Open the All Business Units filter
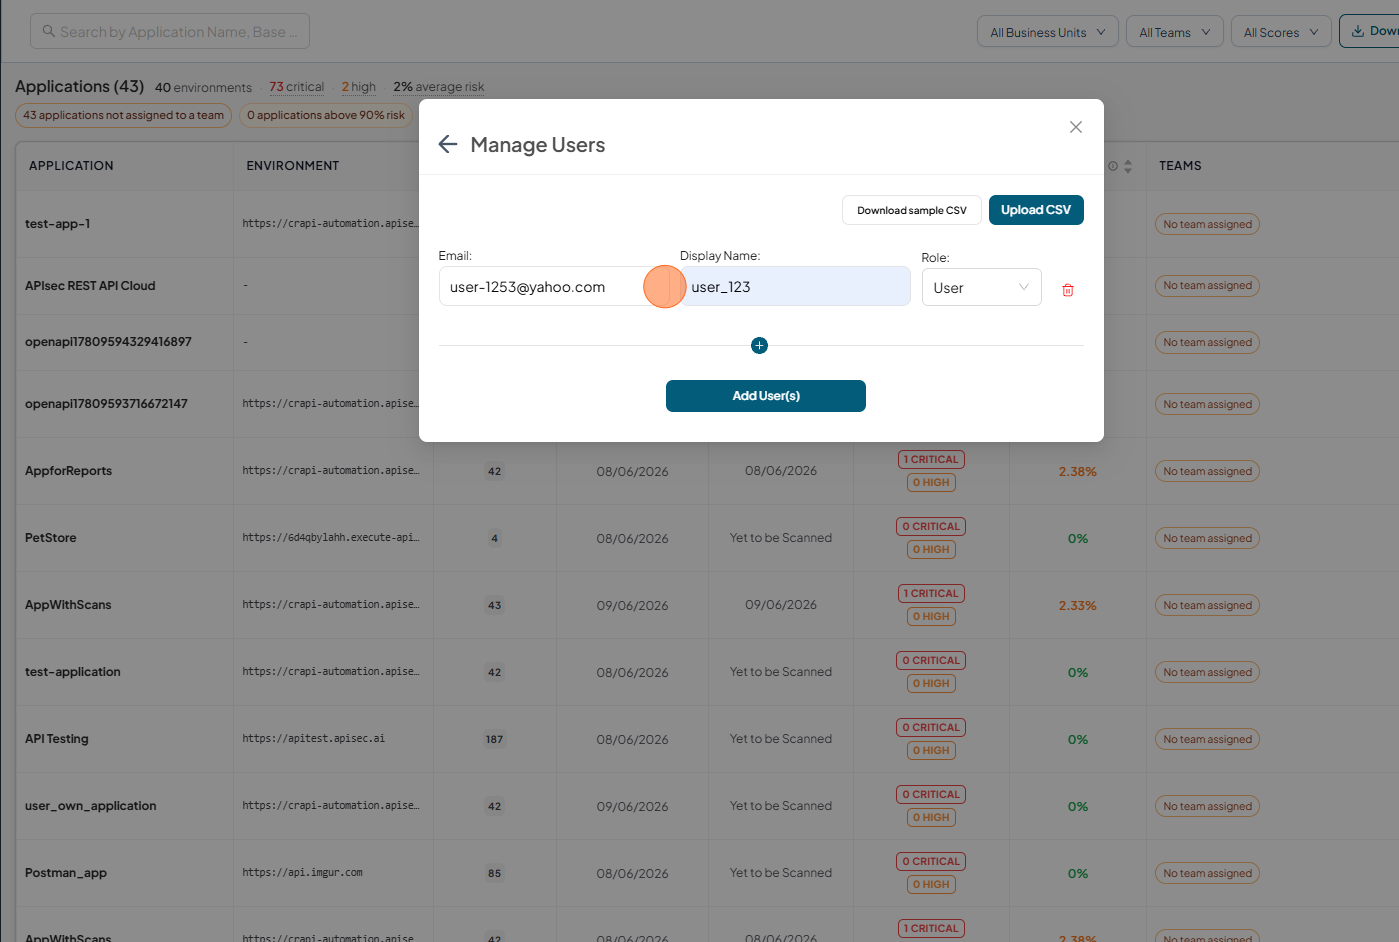Viewport: 1399px width, 942px height. pos(1048,32)
